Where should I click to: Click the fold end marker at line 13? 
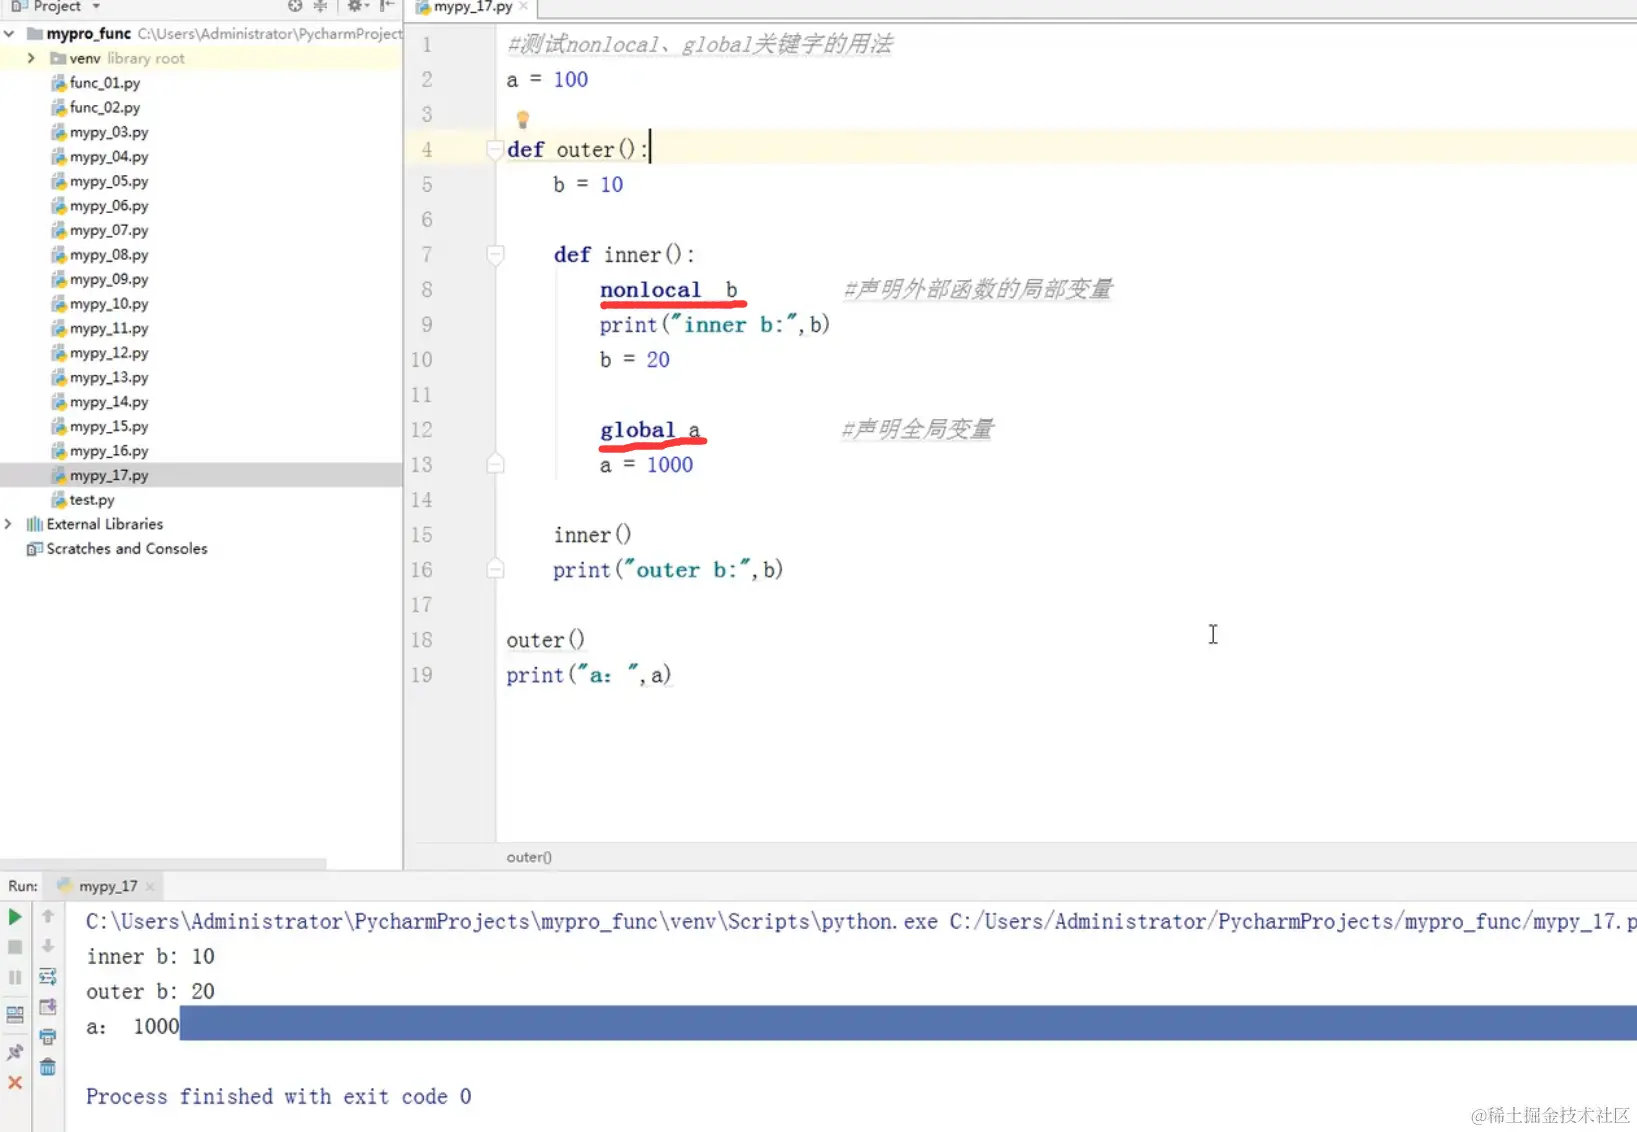[494, 465]
